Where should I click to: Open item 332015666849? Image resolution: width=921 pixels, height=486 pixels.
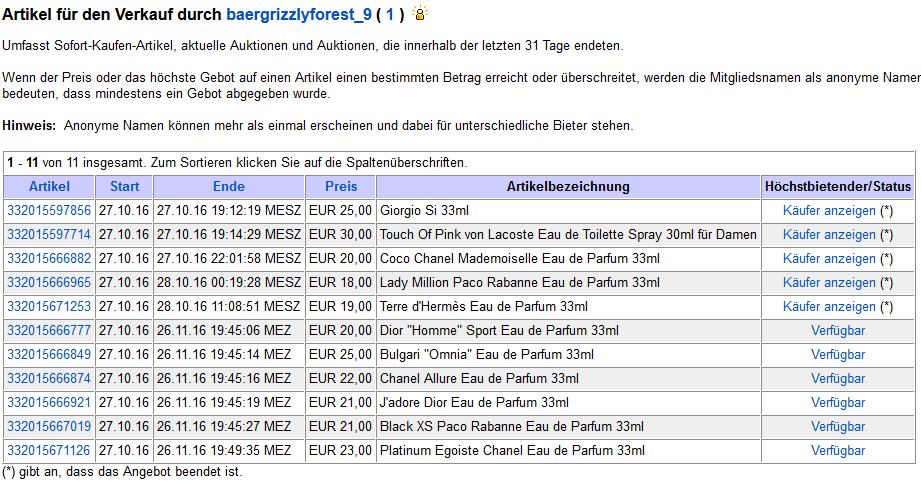tap(49, 355)
